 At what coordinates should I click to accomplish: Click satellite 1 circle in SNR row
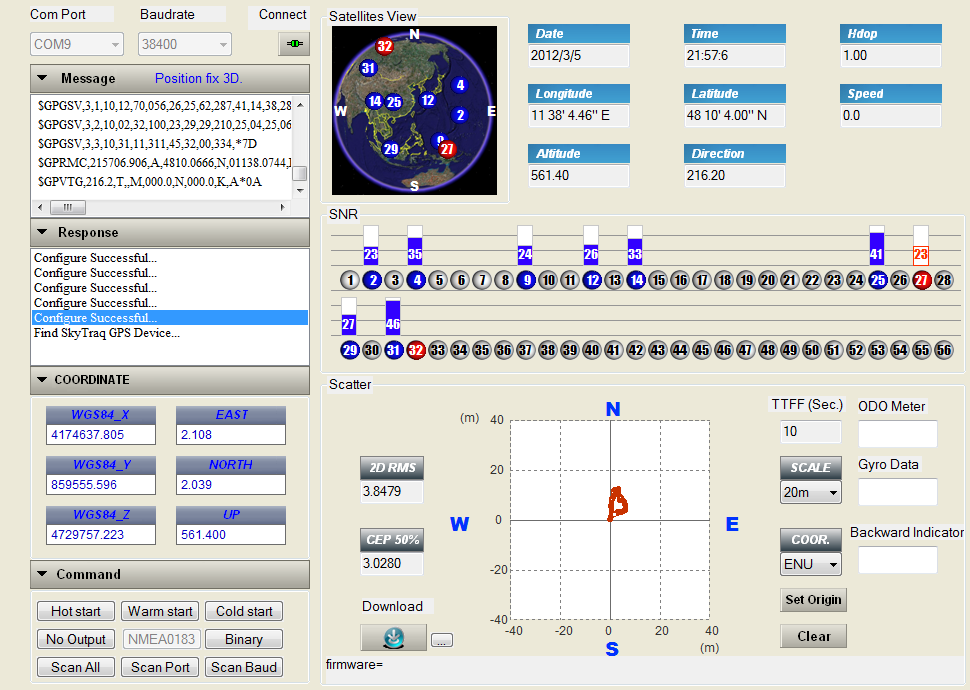click(x=350, y=280)
